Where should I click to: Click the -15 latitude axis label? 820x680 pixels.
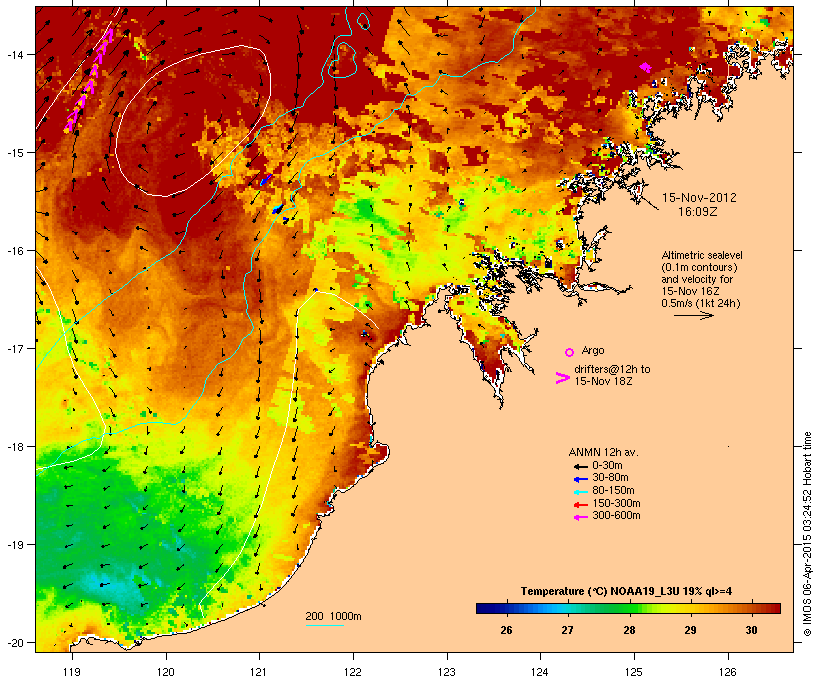click(x=14, y=153)
